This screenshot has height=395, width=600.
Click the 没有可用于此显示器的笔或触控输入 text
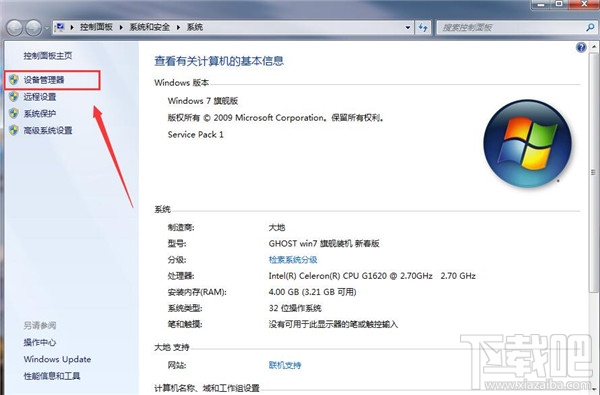pyautogui.click(x=333, y=324)
